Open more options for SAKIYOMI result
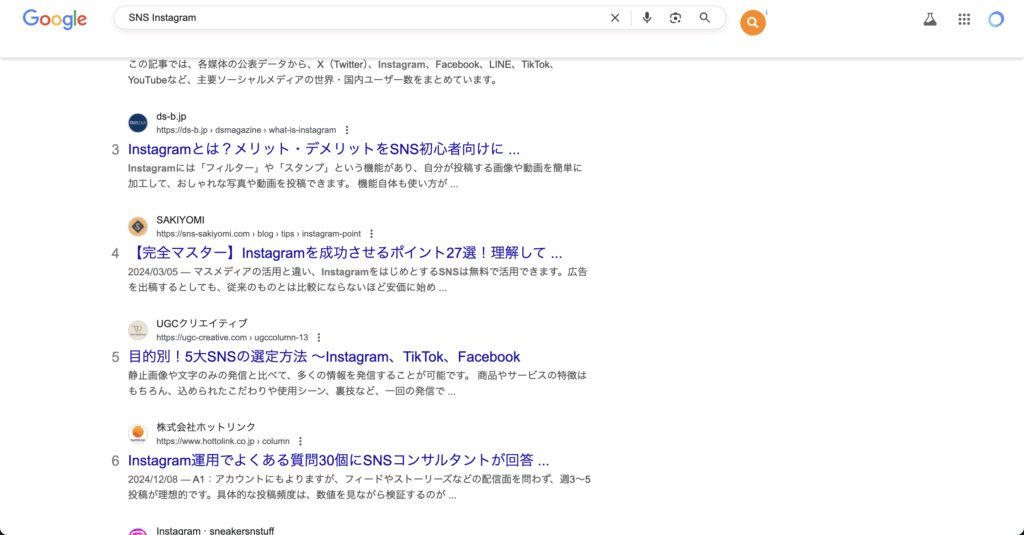Screen dimensions: 1024x535 372,234
